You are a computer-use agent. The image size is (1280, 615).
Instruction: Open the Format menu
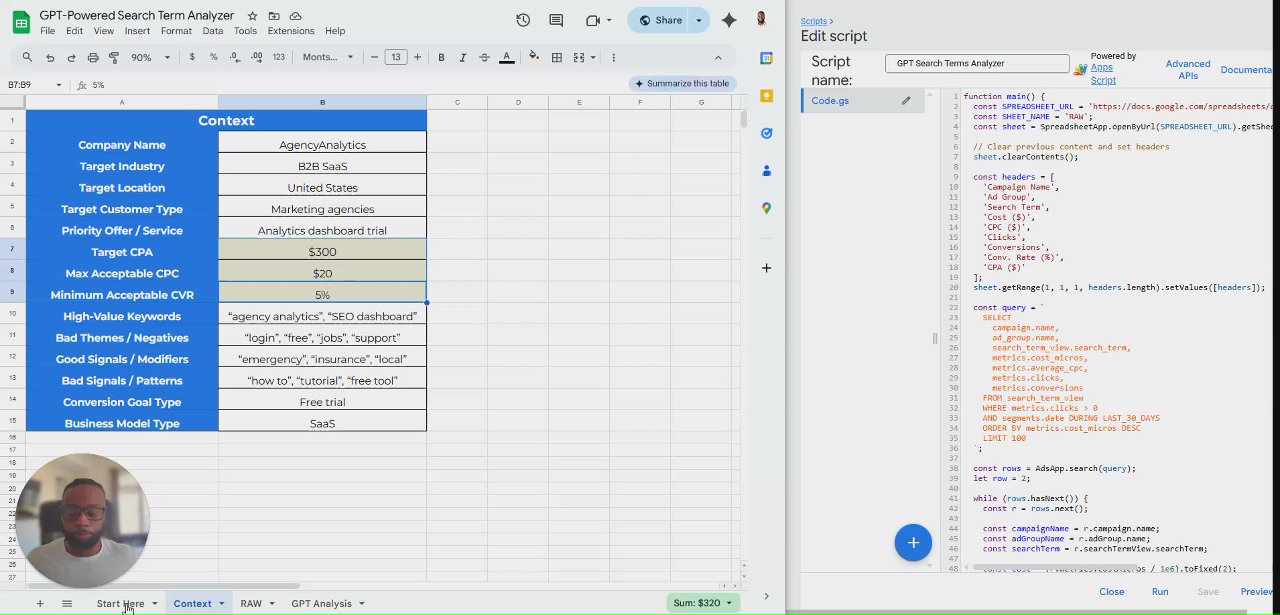pos(176,31)
